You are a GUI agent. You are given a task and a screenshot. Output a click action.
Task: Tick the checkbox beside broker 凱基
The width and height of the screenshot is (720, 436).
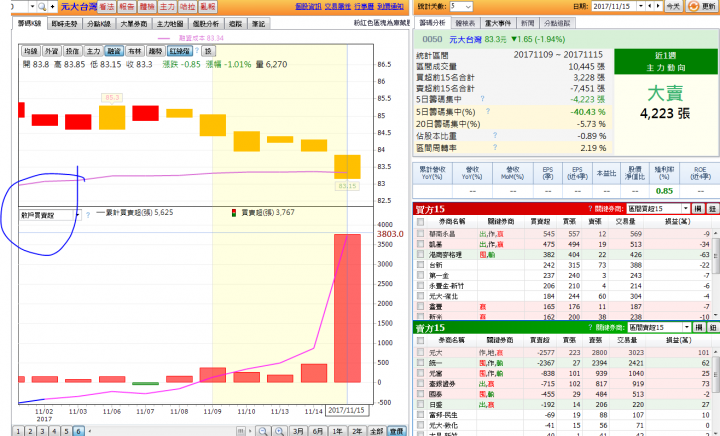coord(420,244)
